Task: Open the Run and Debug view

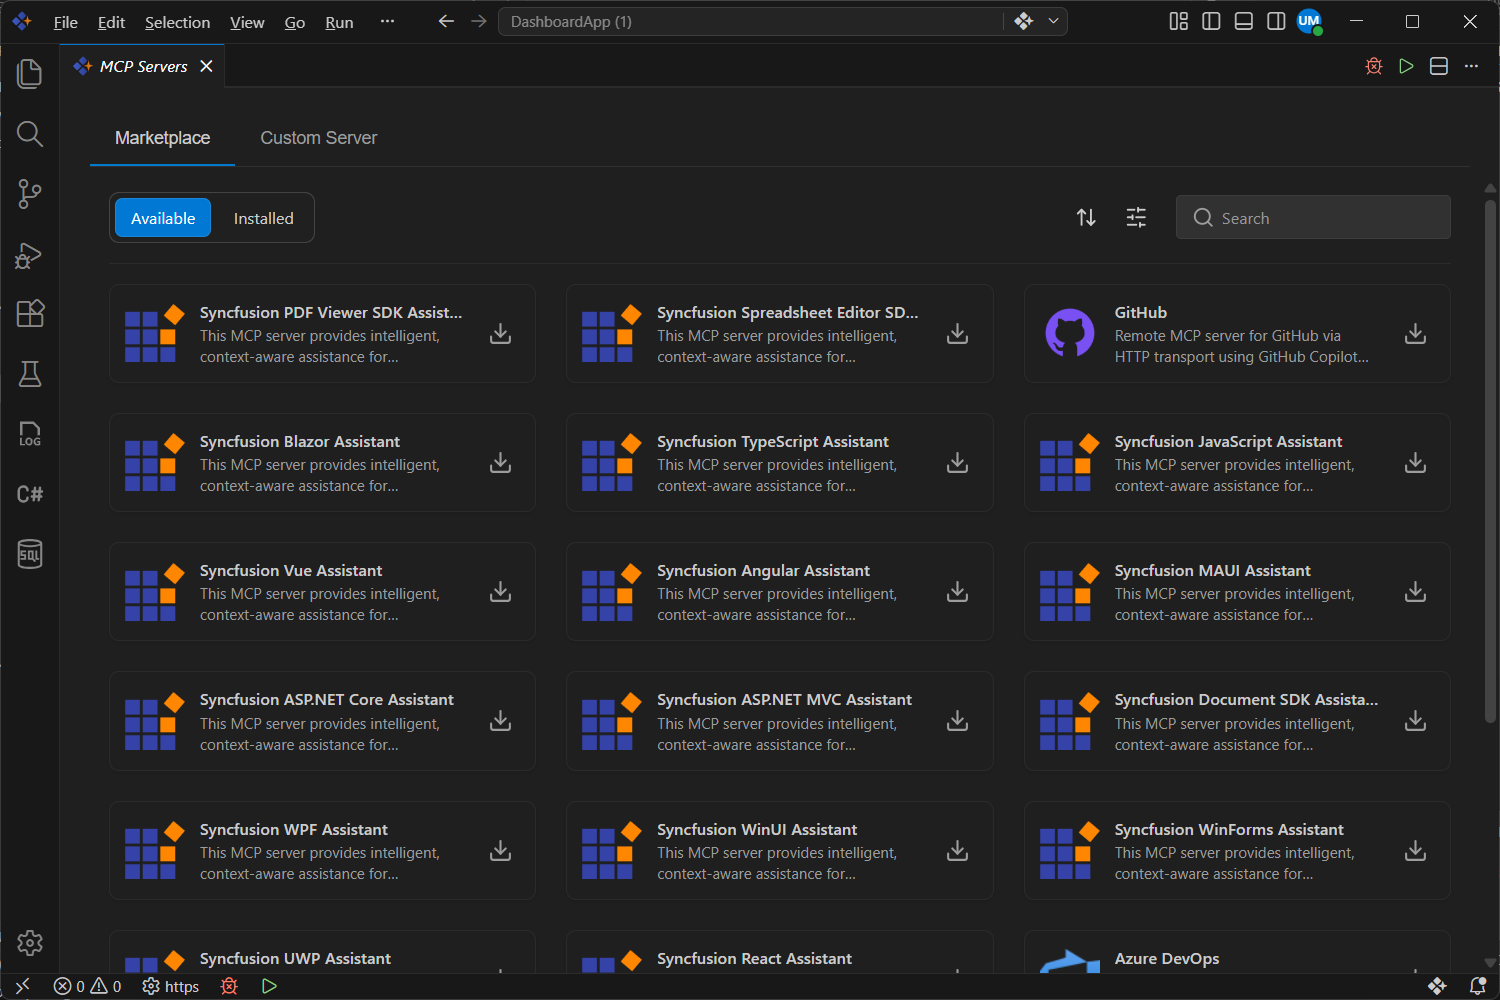Action: tap(30, 255)
